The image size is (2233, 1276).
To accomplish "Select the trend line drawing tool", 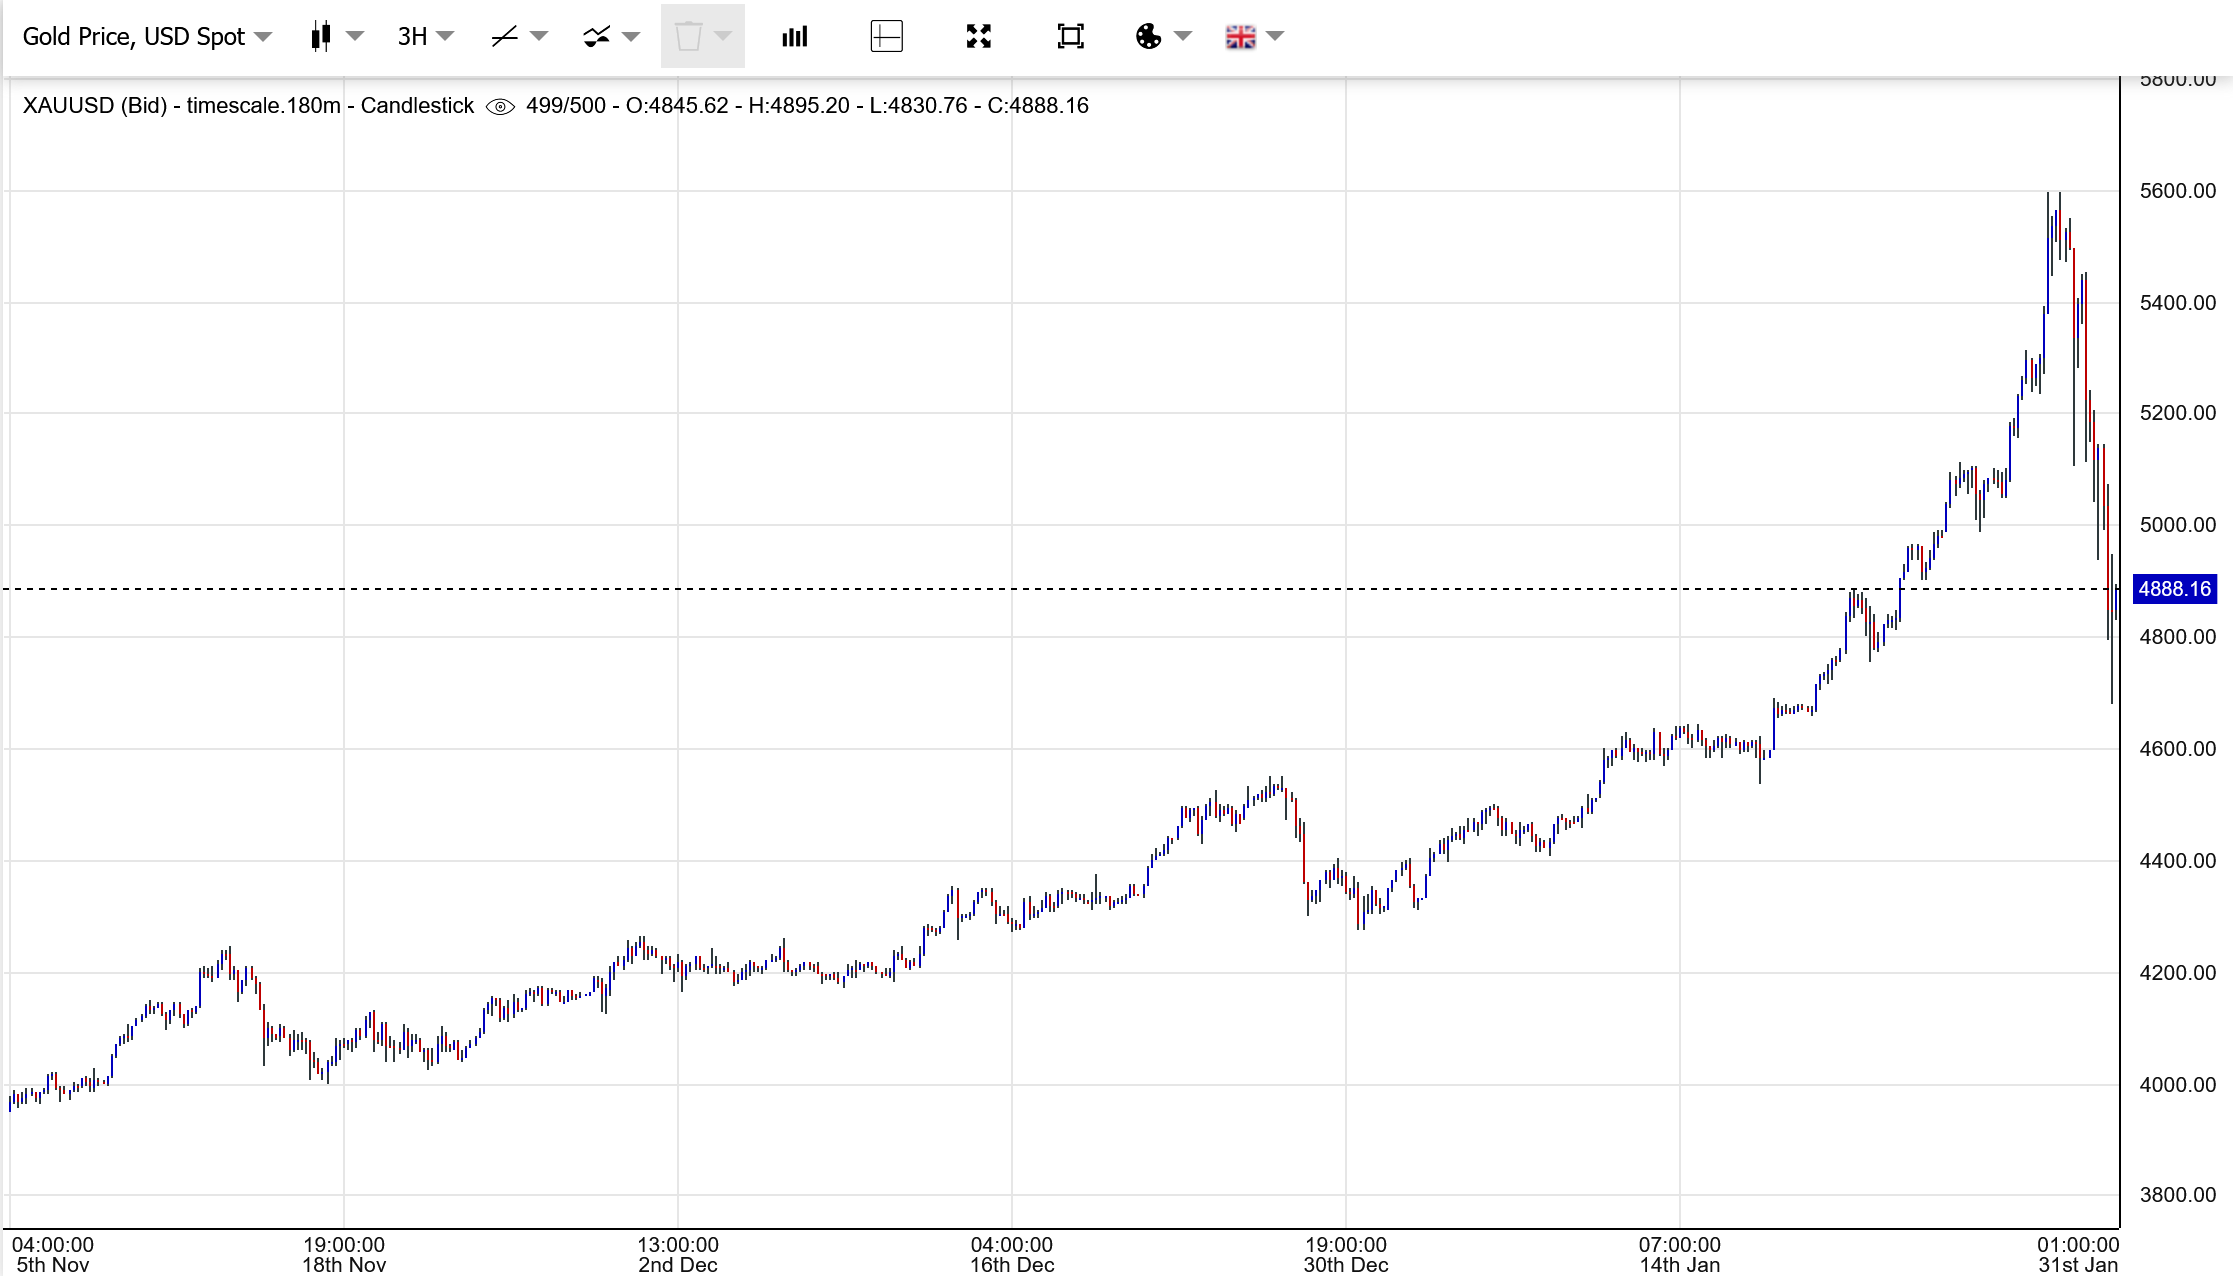I will pyautogui.click(x=504, y=37).
